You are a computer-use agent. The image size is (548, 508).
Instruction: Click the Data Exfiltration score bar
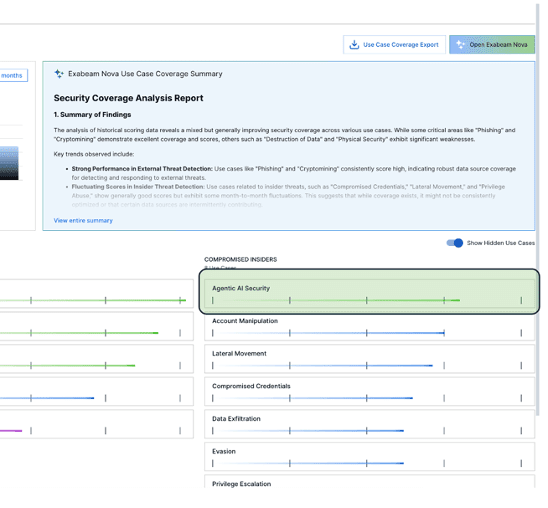(367, 431)
